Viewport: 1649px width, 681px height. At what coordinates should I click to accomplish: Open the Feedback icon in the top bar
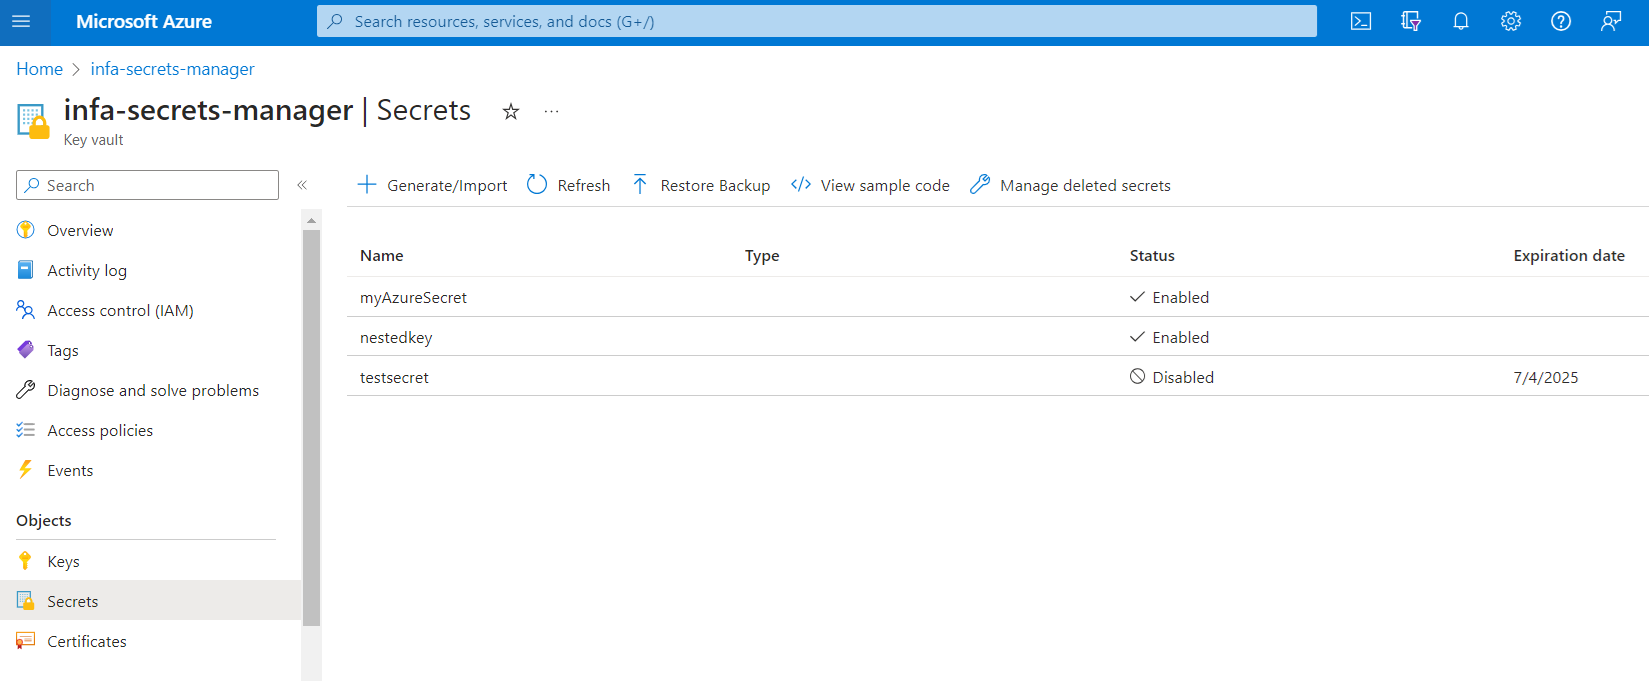pos(1611,21)
